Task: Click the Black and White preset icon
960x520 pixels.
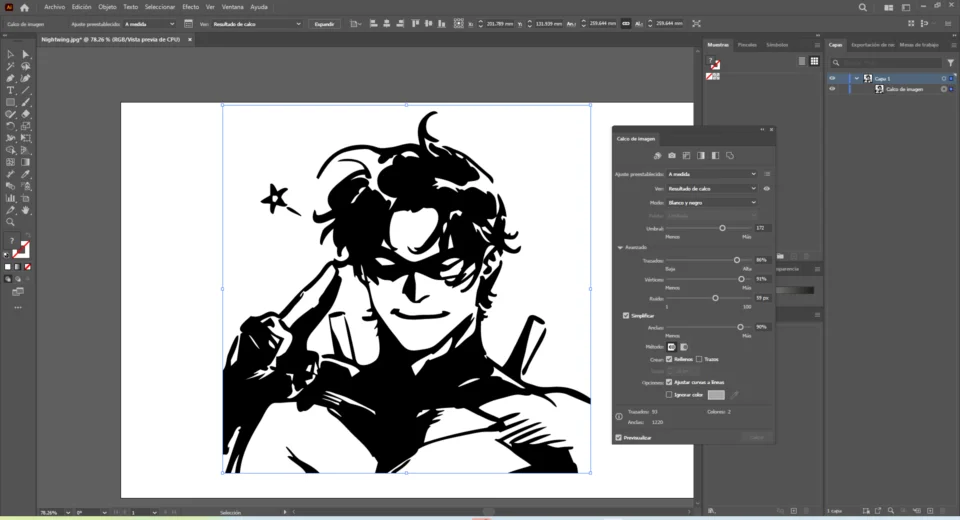Action: (715, 156)
